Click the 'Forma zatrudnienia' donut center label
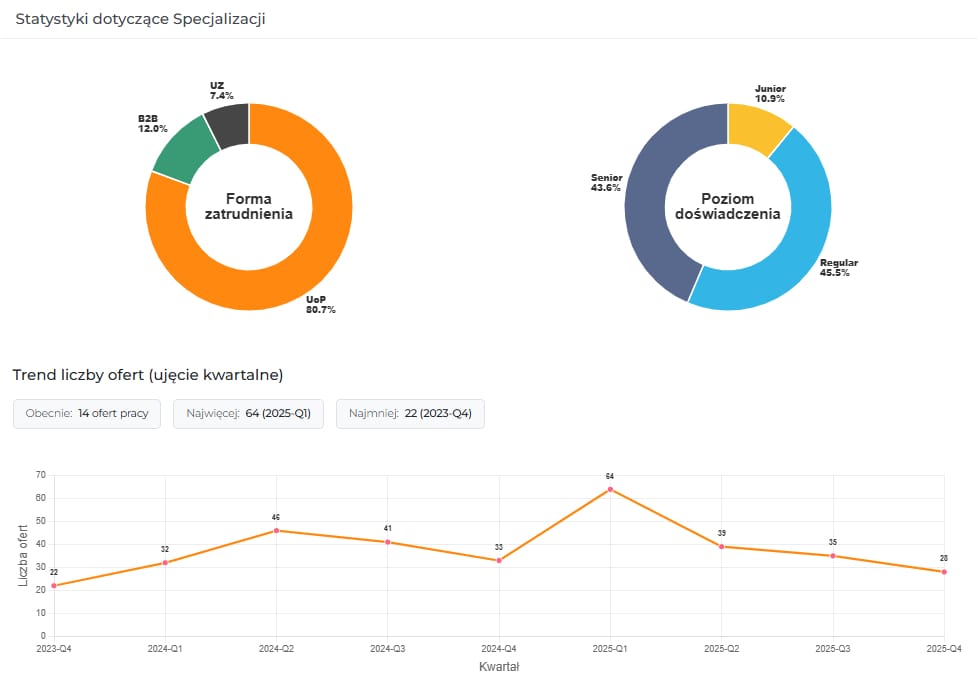Screen dimensions: 977x681 [249, 206]
